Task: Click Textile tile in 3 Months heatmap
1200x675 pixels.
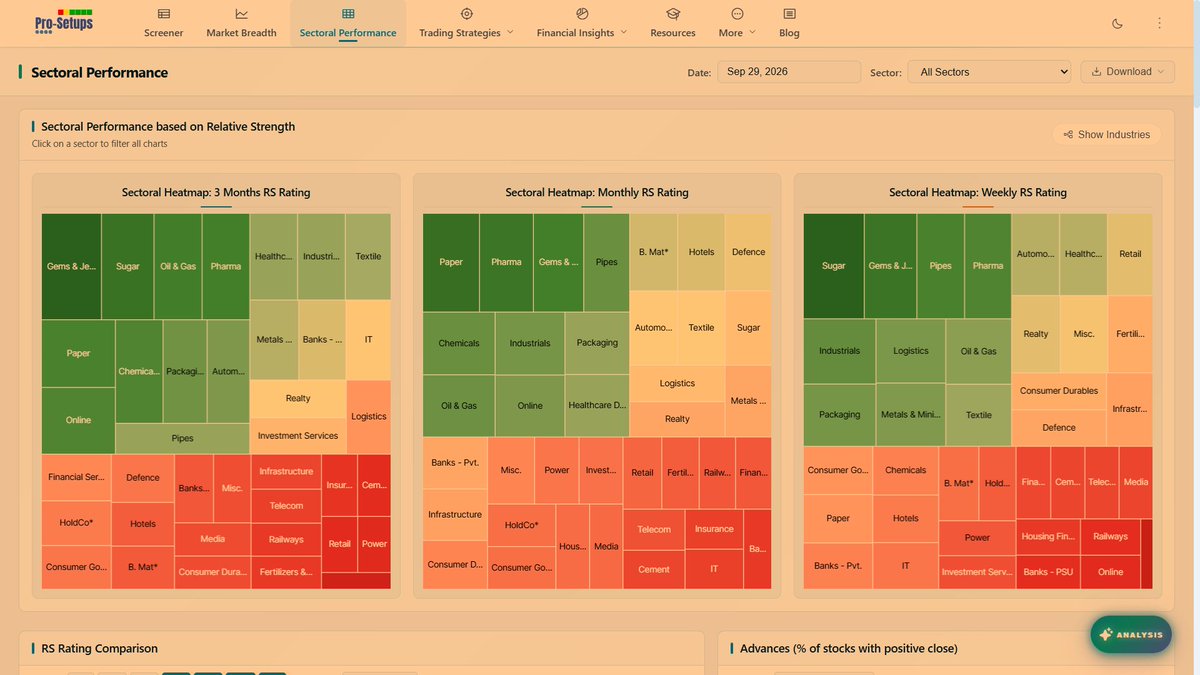Action: pyautogui.click(x=368, y=256)
